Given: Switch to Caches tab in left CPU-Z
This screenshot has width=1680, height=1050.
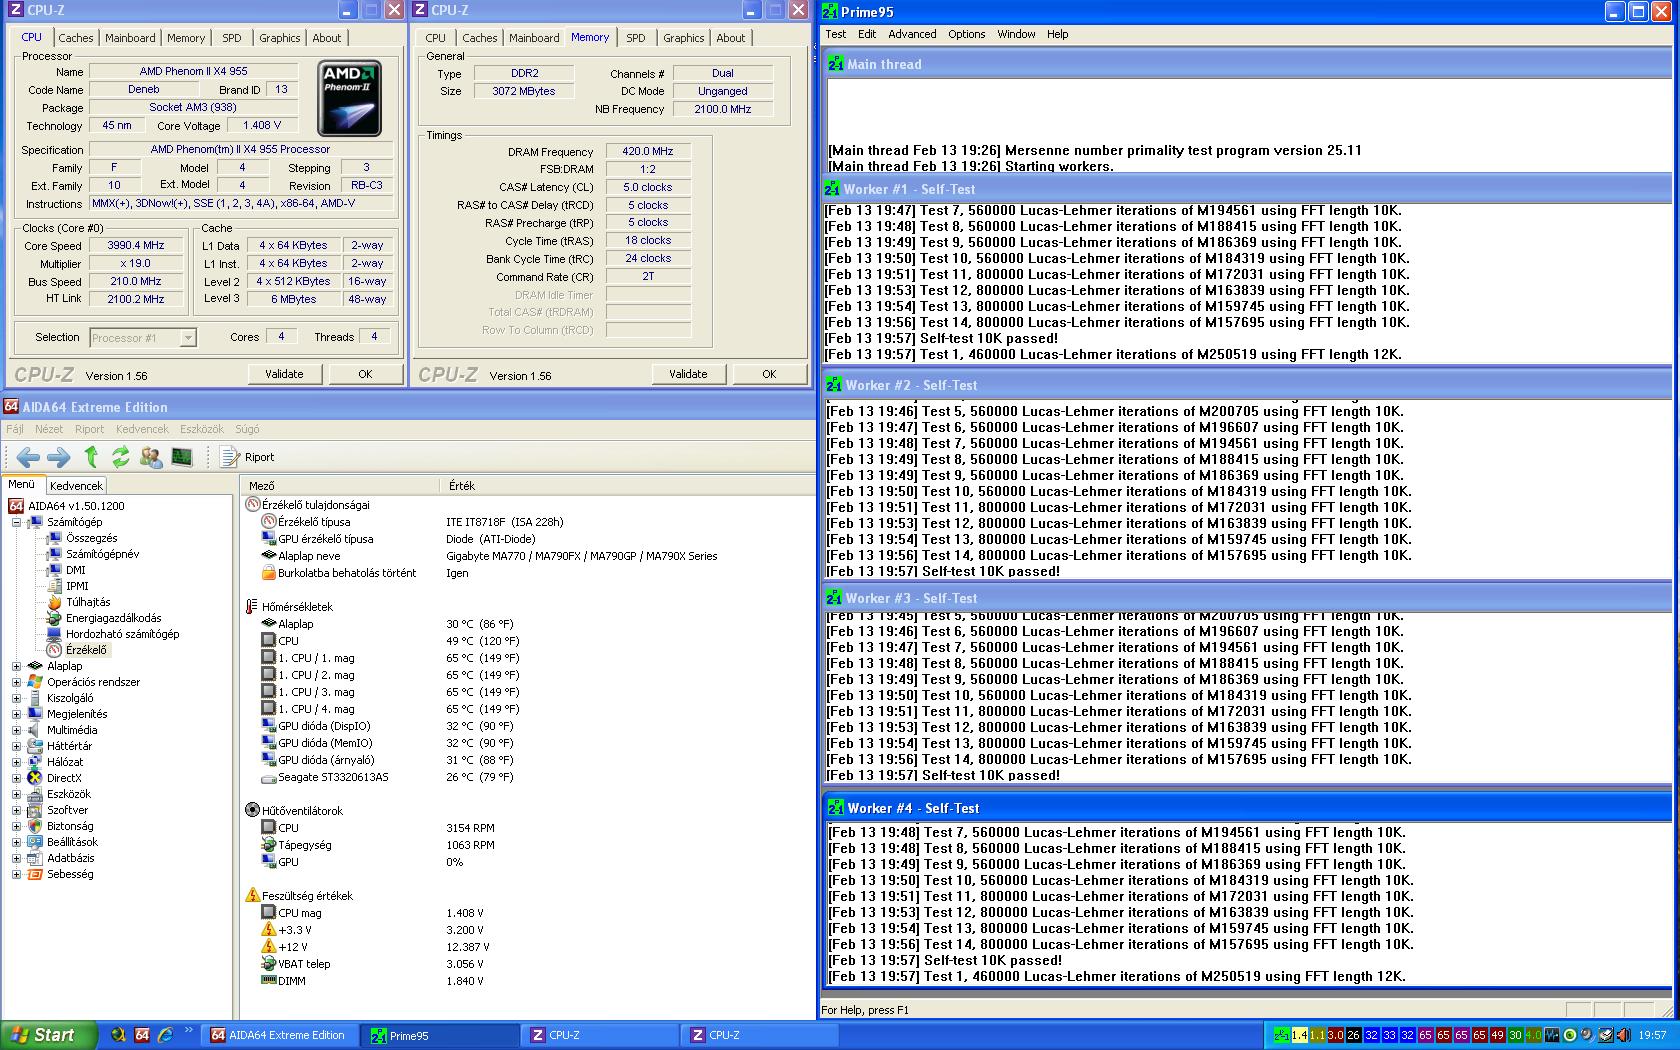Looking at the screenshot, I should pos(76,38).
